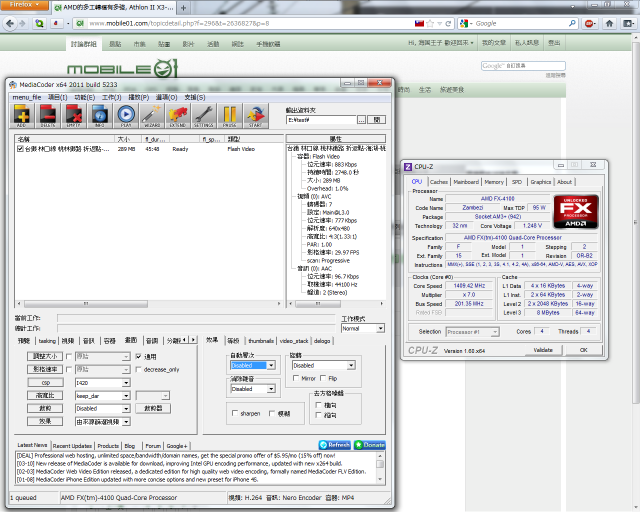640x512 pixels.
Task: Open the 選項(O) menu
Action: pos(167,97)
